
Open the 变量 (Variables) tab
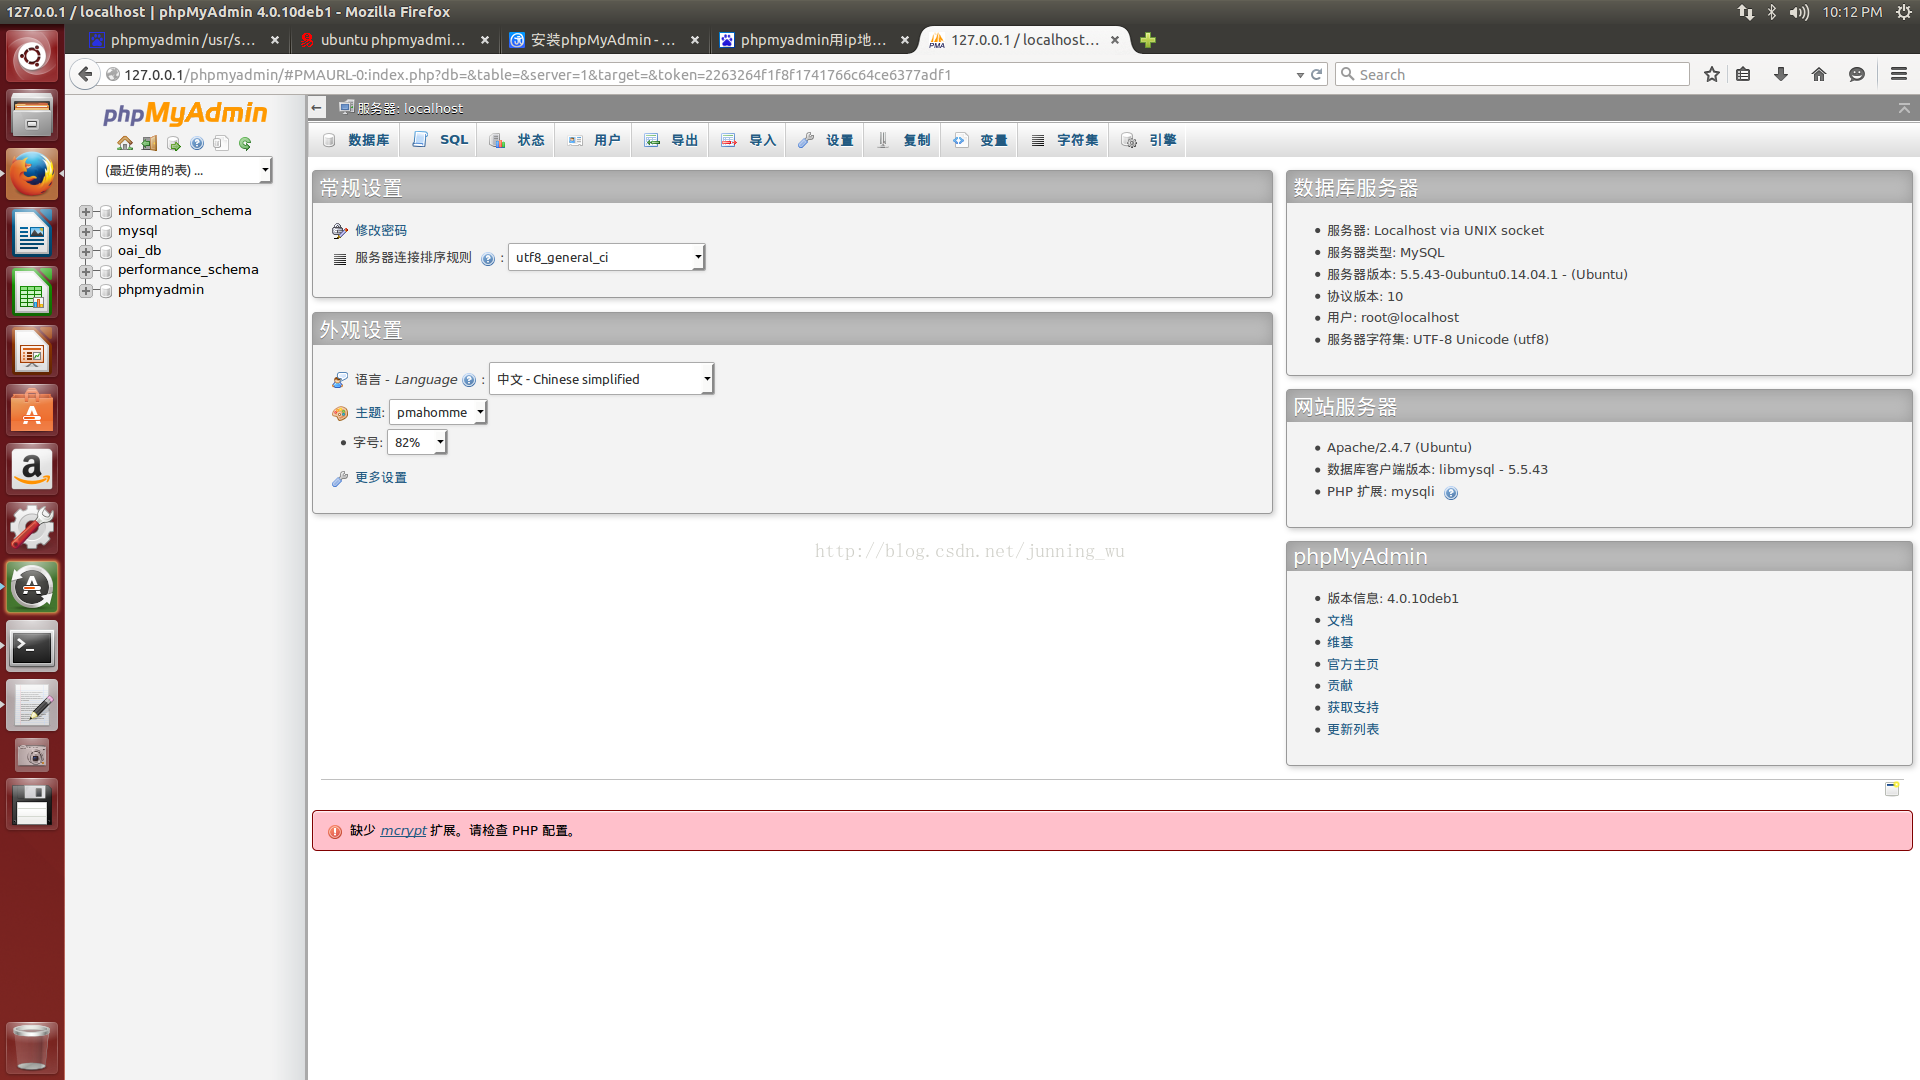980,140
